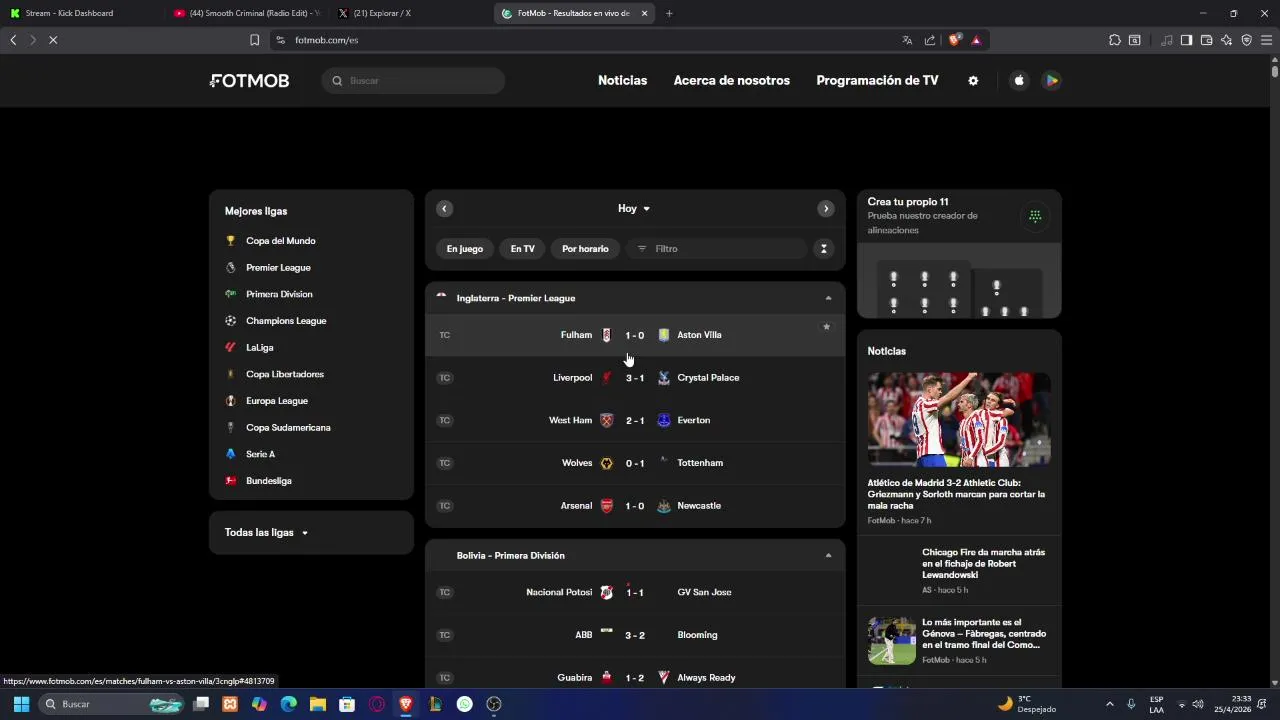Stop page loading with X button

[53, 40]
